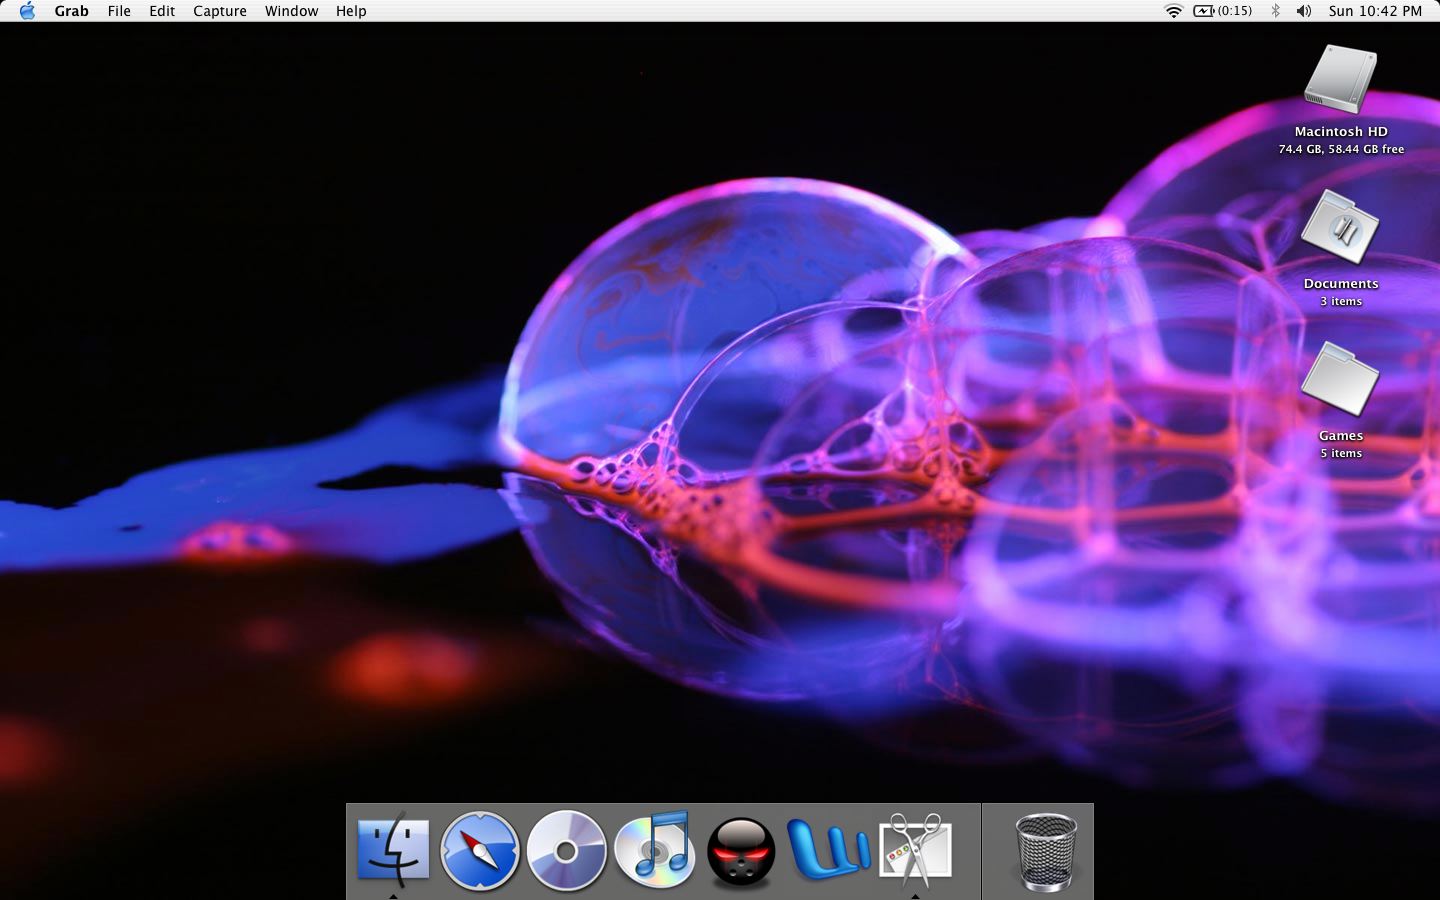The image size is (1440, 900).
Task: Open Finder from the Dock
Action: 393,849
